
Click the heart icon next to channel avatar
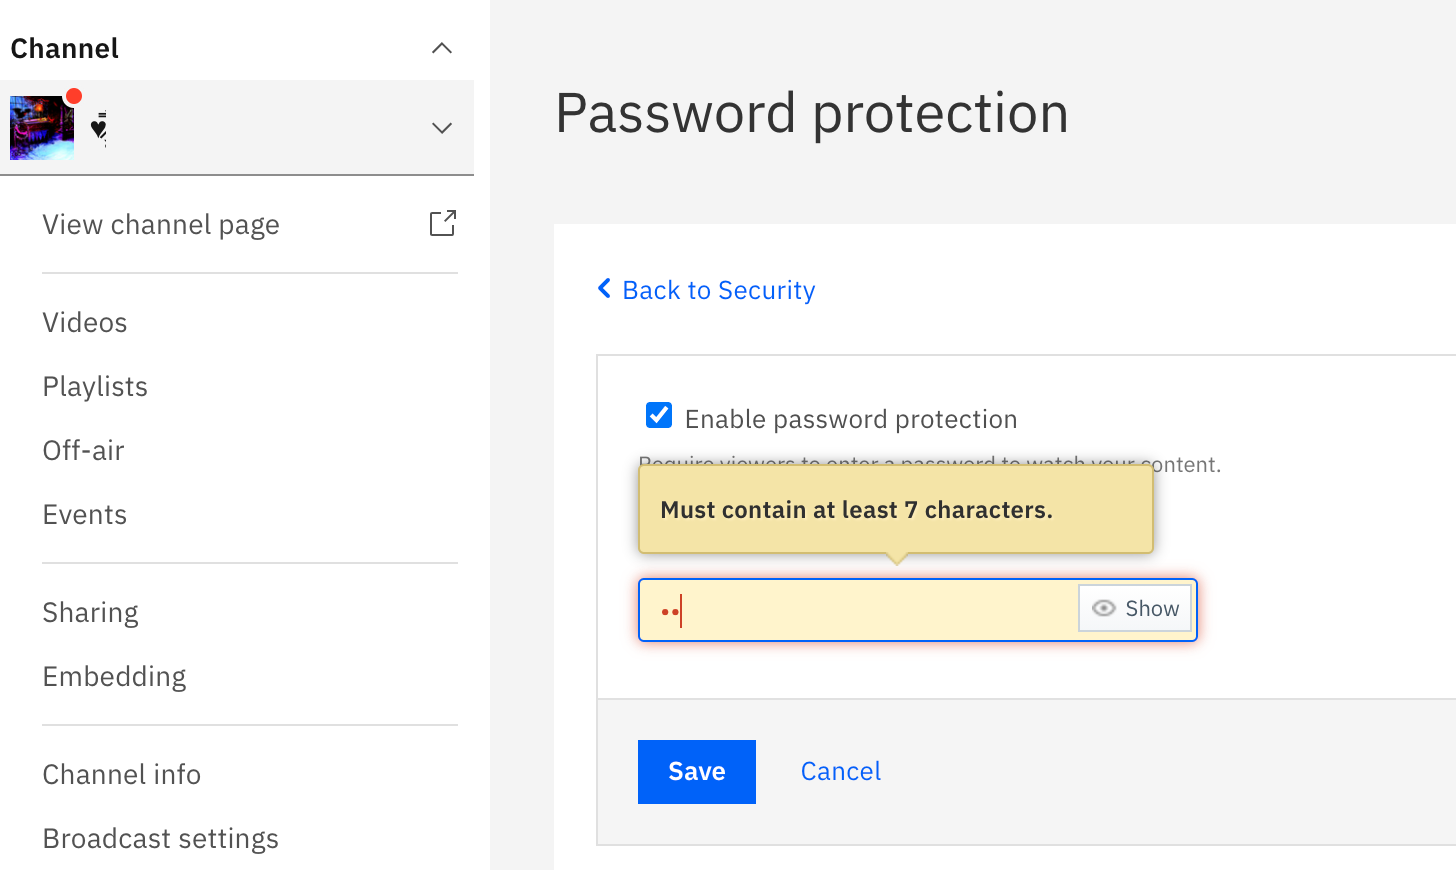click(x=99, y=129)
